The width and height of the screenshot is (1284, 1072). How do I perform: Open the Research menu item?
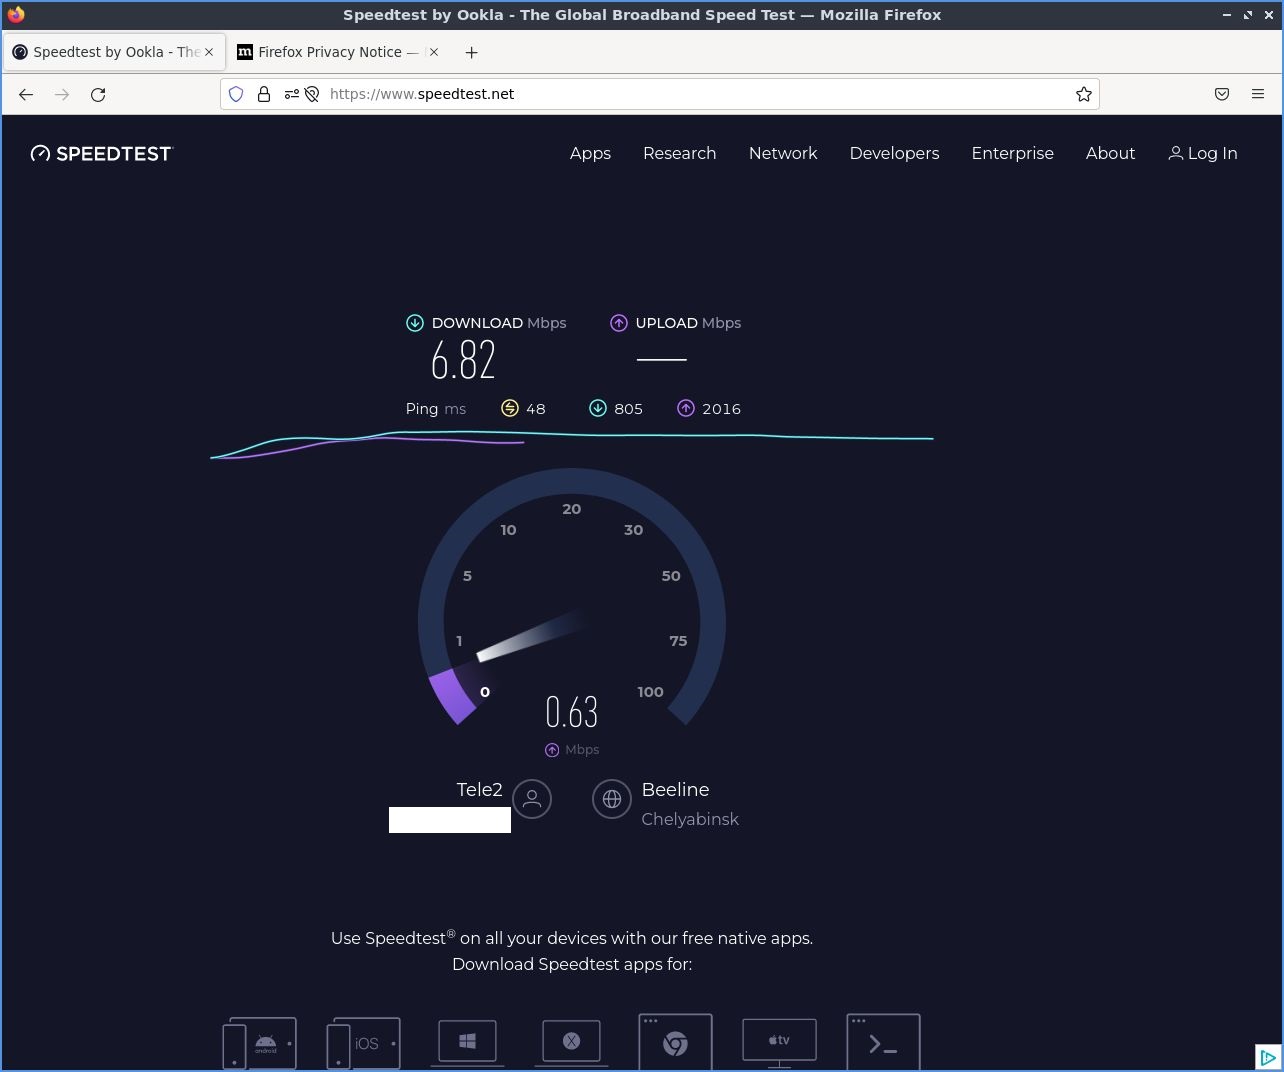680,153
